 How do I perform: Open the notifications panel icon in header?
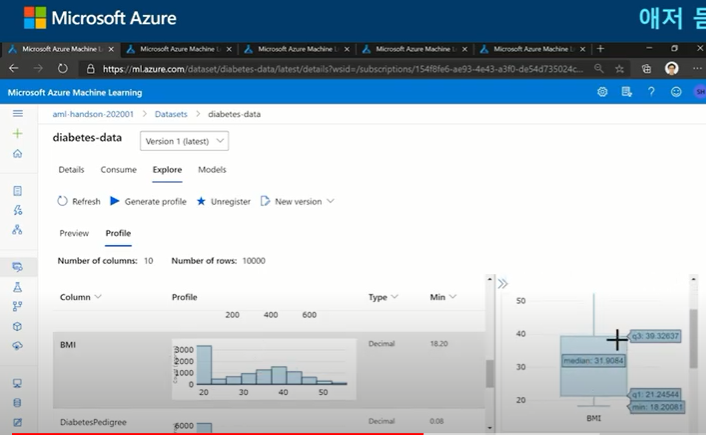627,92
